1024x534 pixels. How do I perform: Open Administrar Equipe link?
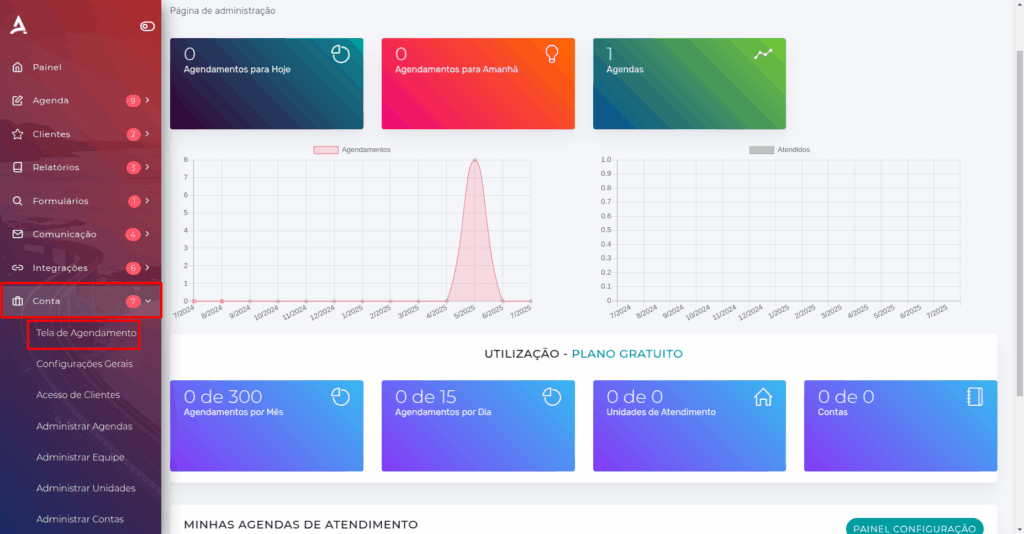click(x=80, y=457)
